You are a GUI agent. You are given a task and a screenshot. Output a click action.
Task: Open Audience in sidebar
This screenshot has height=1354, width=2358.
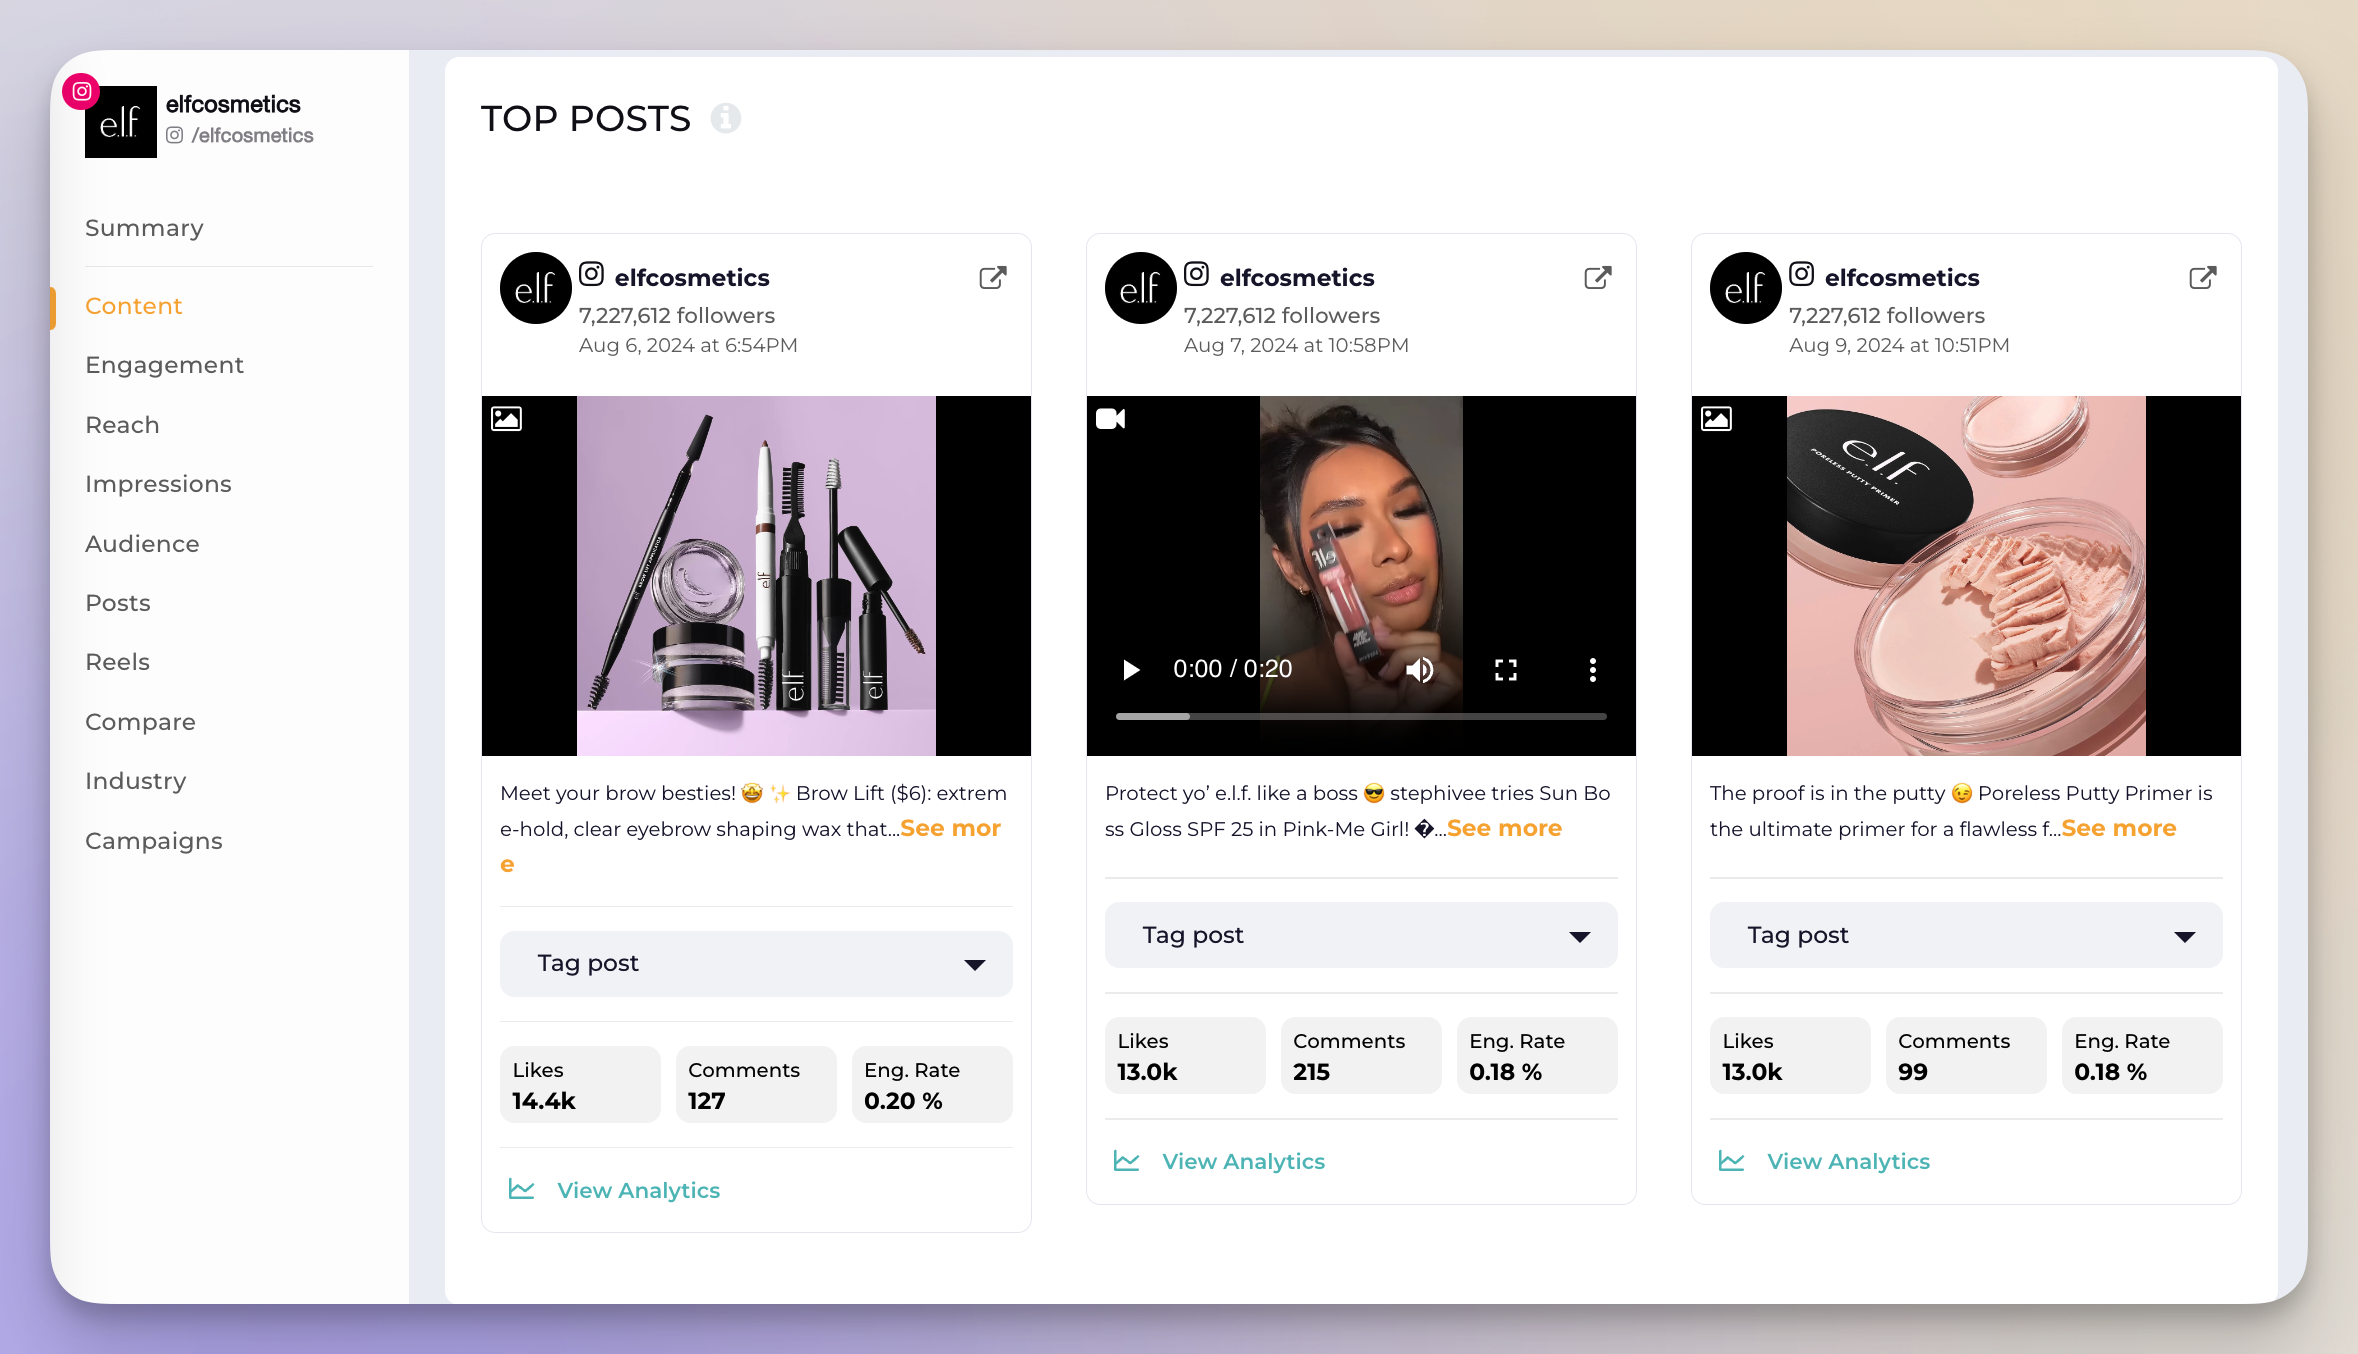pos(142,544)
